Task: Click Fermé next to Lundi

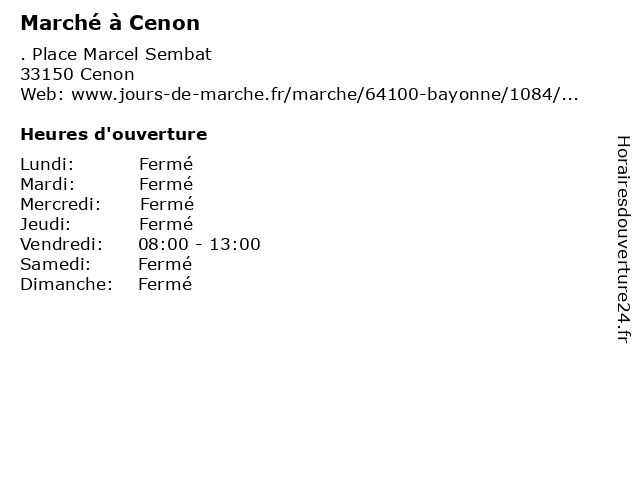Action: click(166, 164)
